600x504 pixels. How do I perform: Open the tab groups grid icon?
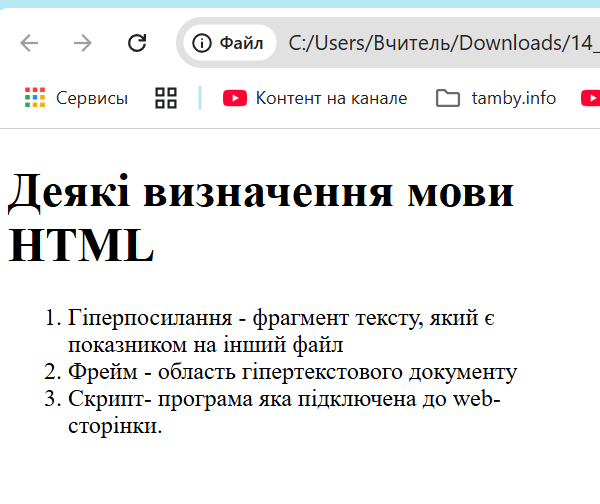coord(166,97)
